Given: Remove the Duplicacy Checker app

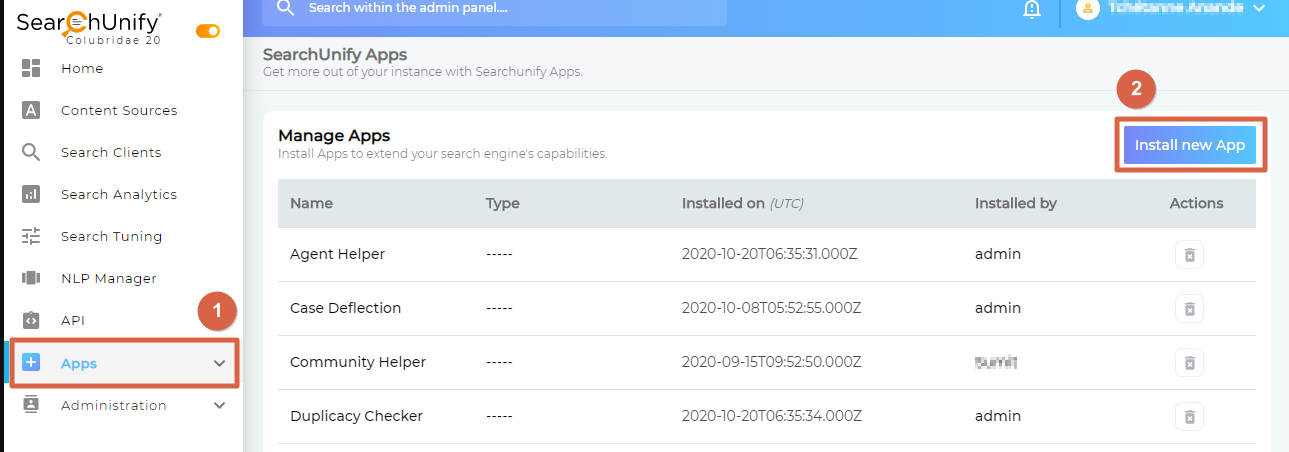Looking at the screenshot, I should [x=1189, y=416].
